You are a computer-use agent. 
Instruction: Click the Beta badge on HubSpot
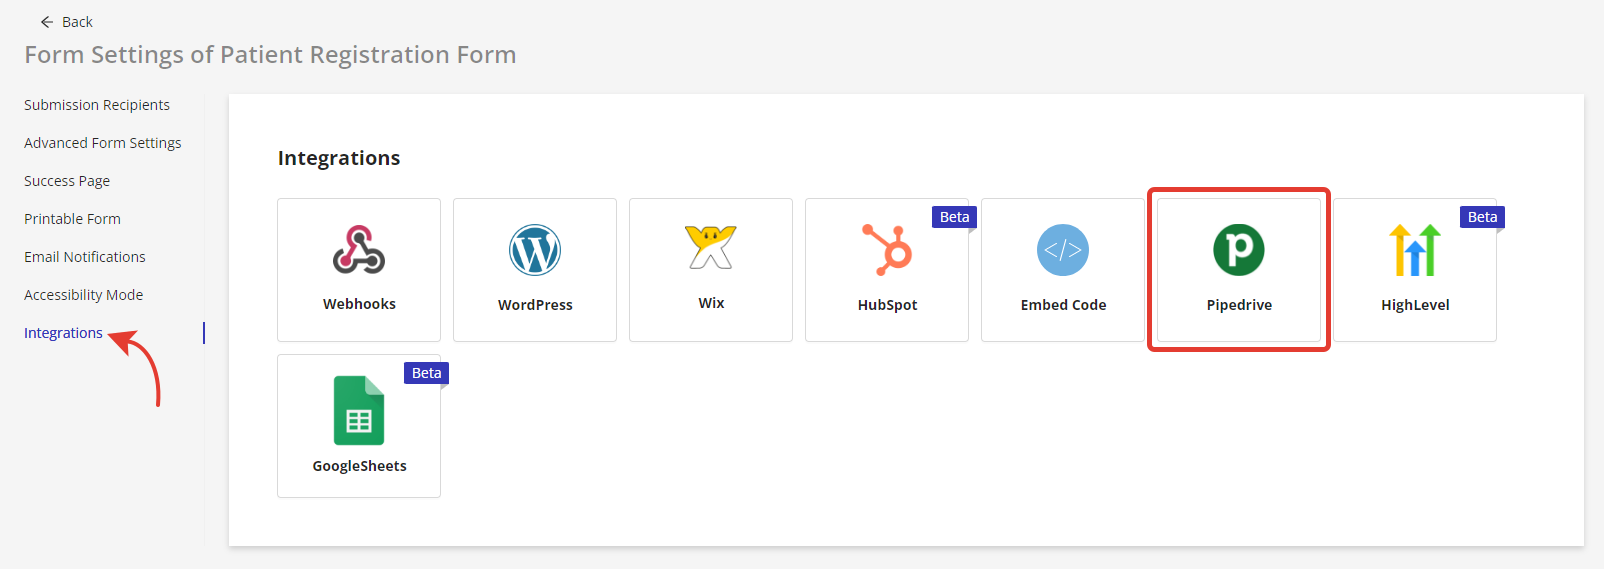(x=954, y=217)
